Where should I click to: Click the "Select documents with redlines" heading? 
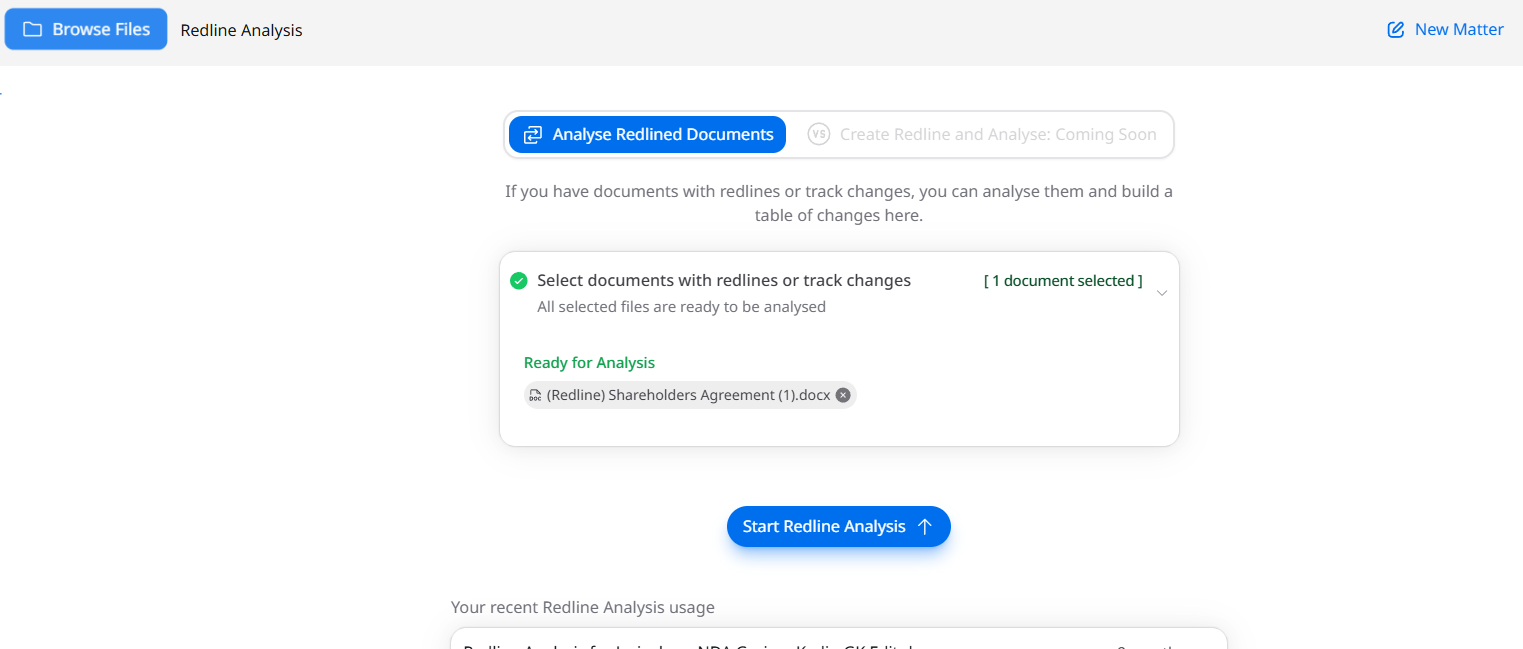tap(723, 281)
